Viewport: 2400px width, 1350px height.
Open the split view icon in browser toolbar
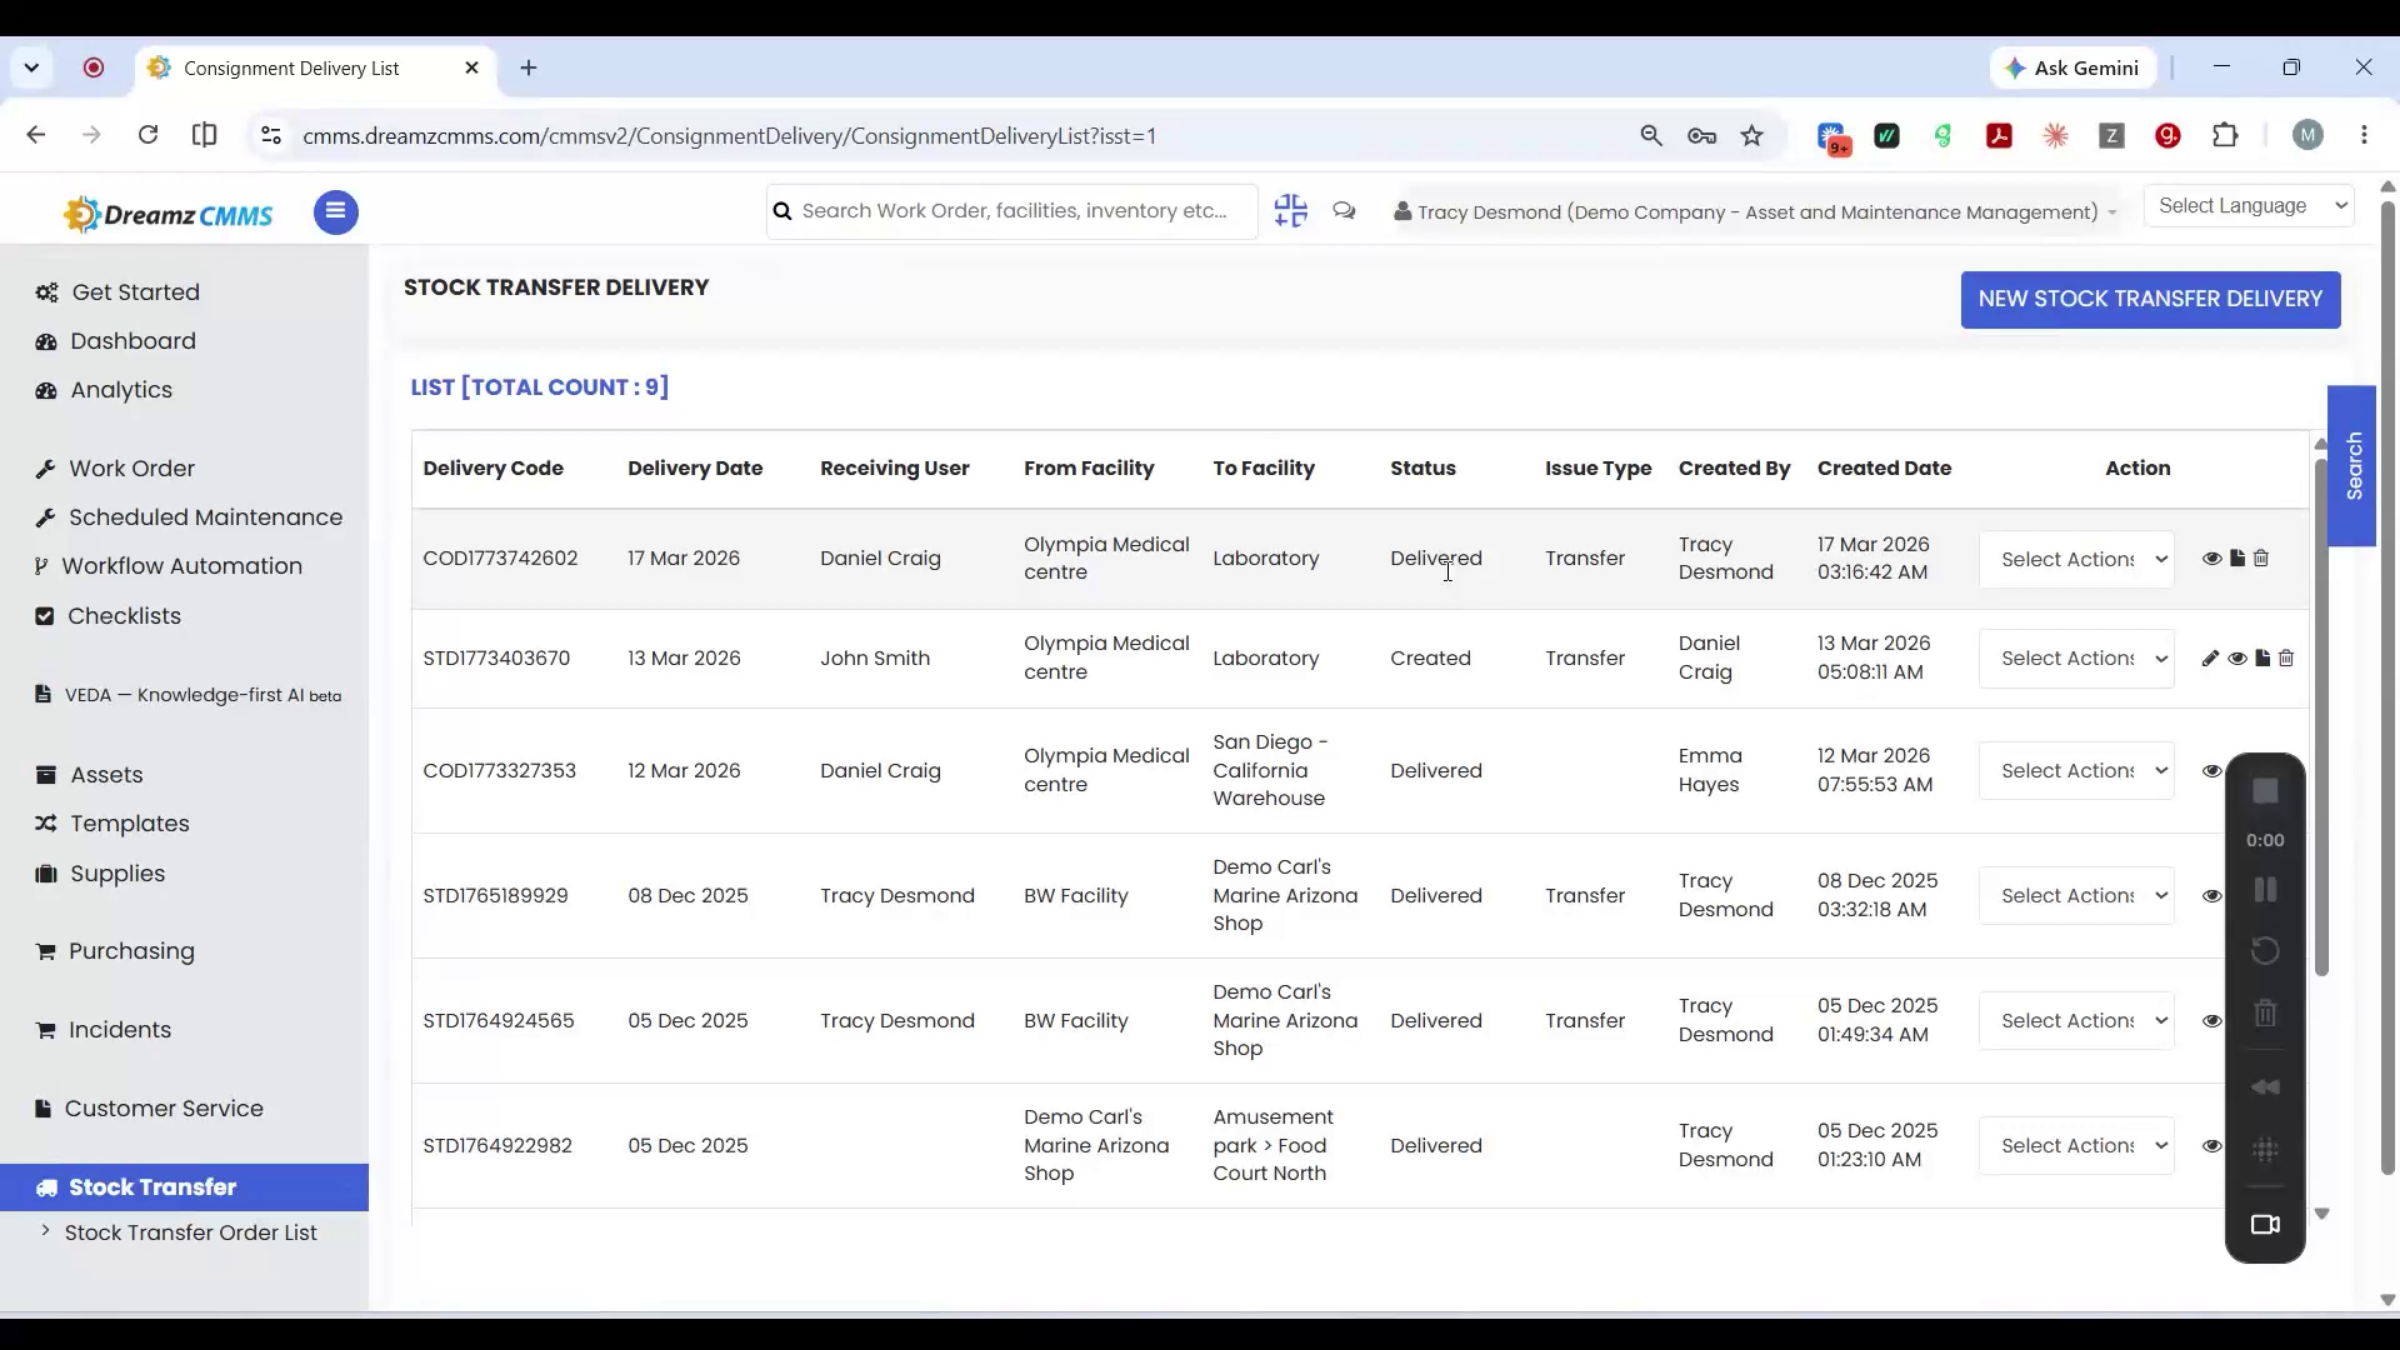click(x=204, y=135)
